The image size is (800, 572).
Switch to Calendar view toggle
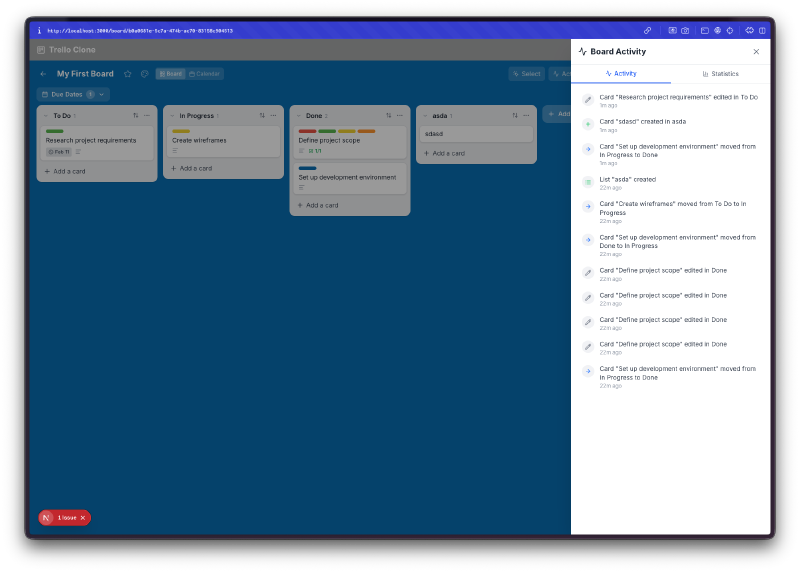pos(205,74)
